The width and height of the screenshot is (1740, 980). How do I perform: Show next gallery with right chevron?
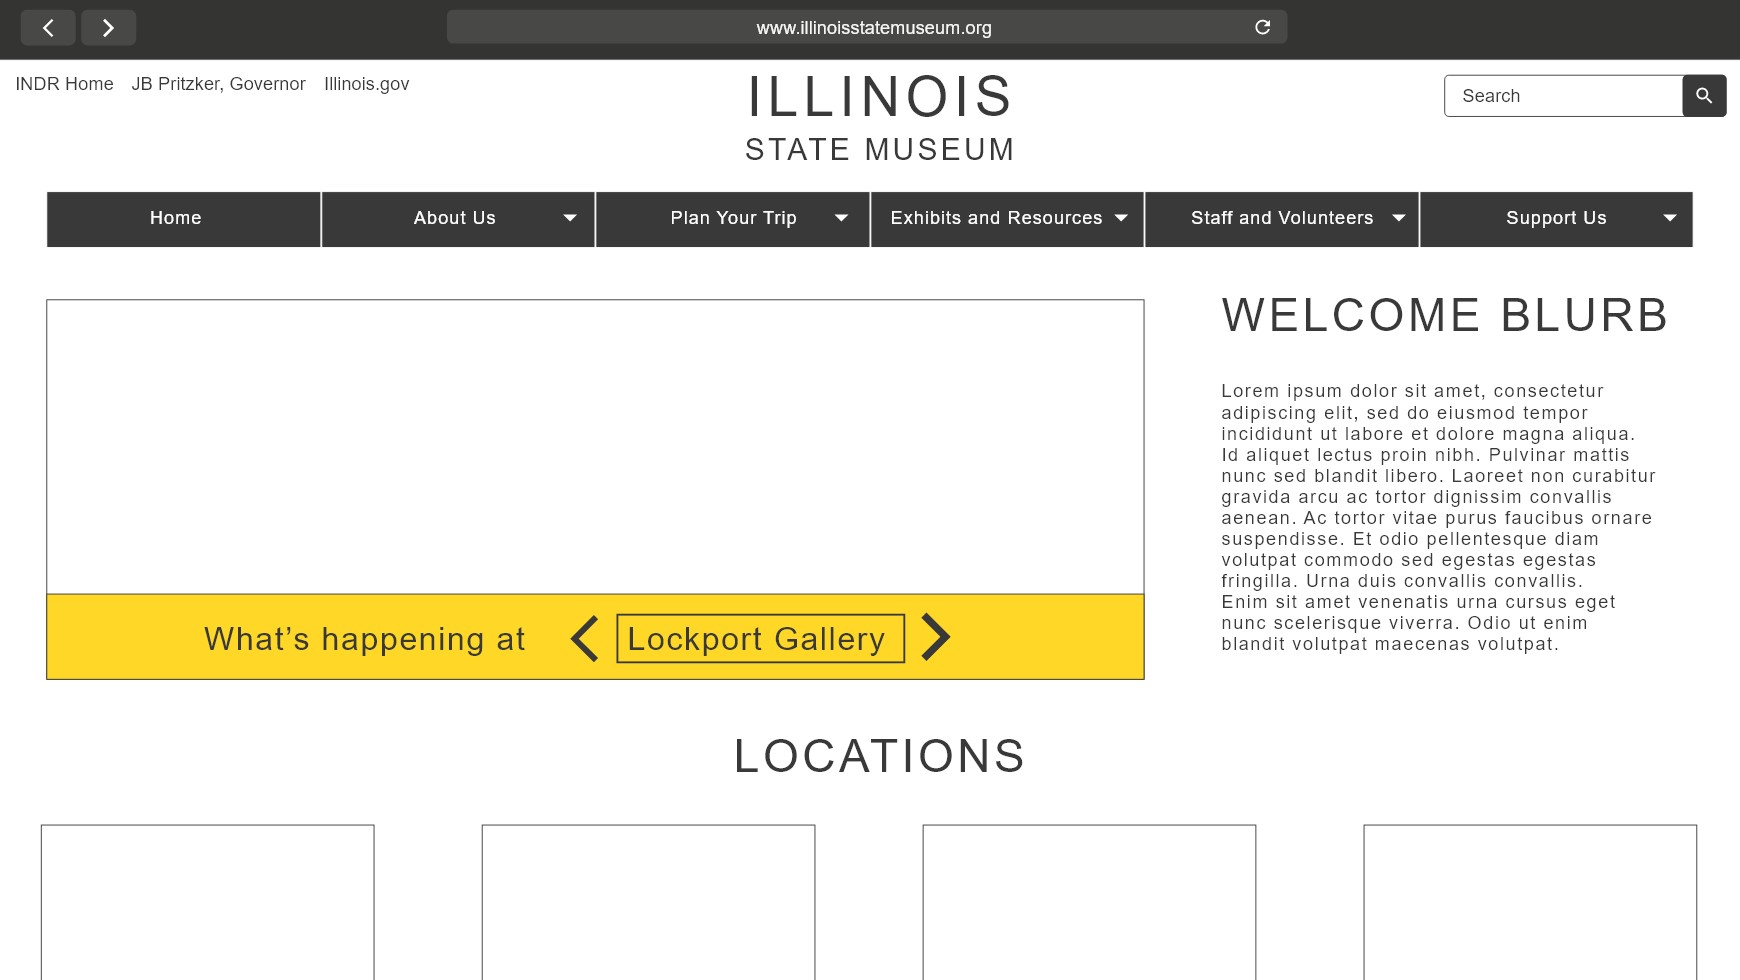tap(935, 638)
